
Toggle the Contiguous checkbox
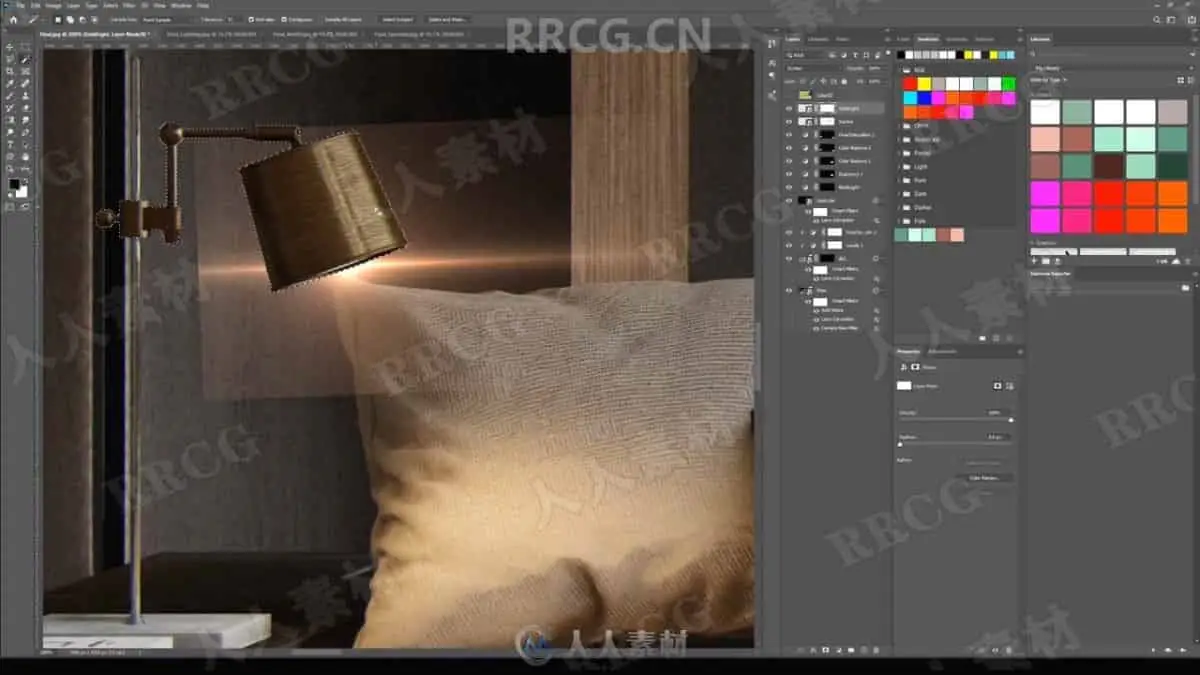(x=284, y=19)
